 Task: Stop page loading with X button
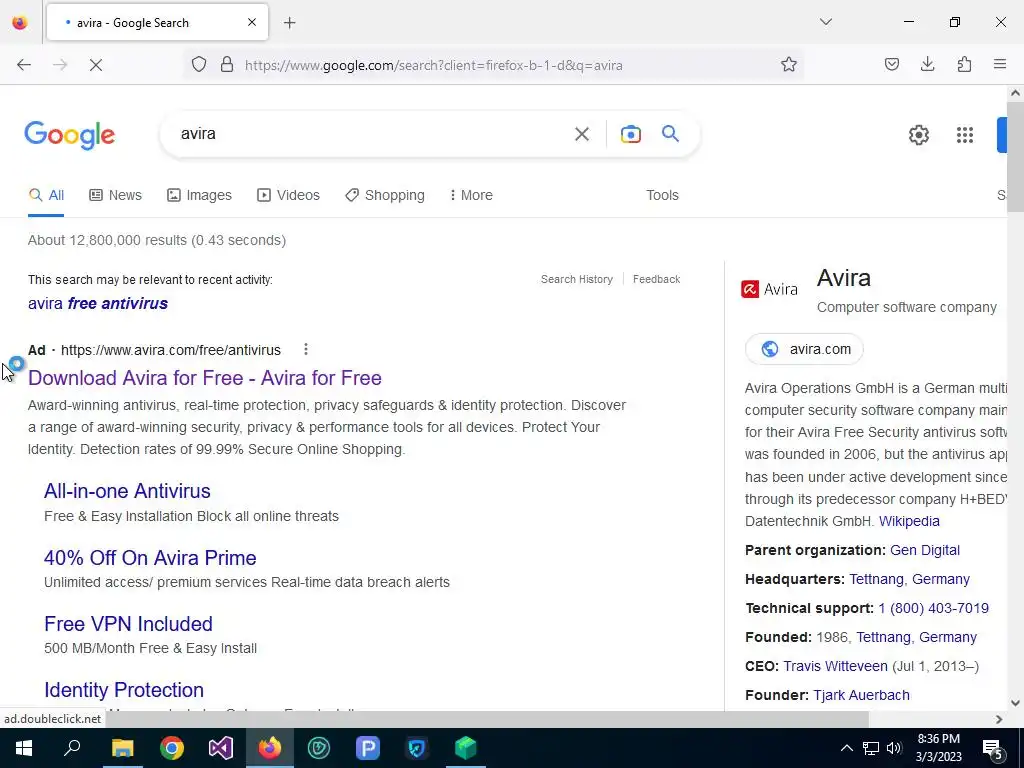(96, 65)
